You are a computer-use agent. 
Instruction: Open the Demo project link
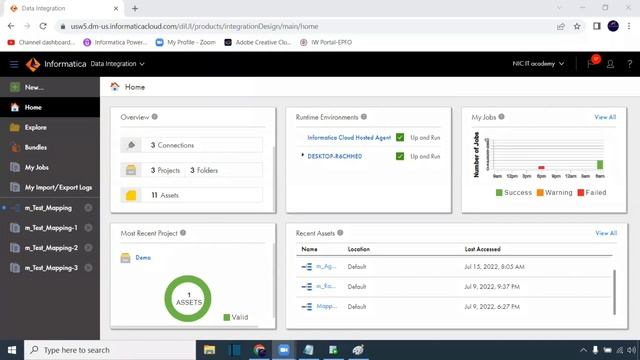pos(143,258)
